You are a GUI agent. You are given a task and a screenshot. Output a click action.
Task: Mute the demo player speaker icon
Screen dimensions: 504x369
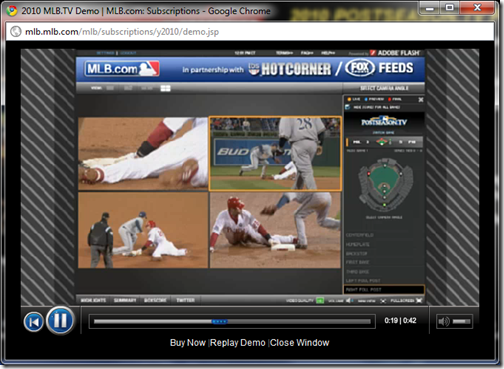444,321
